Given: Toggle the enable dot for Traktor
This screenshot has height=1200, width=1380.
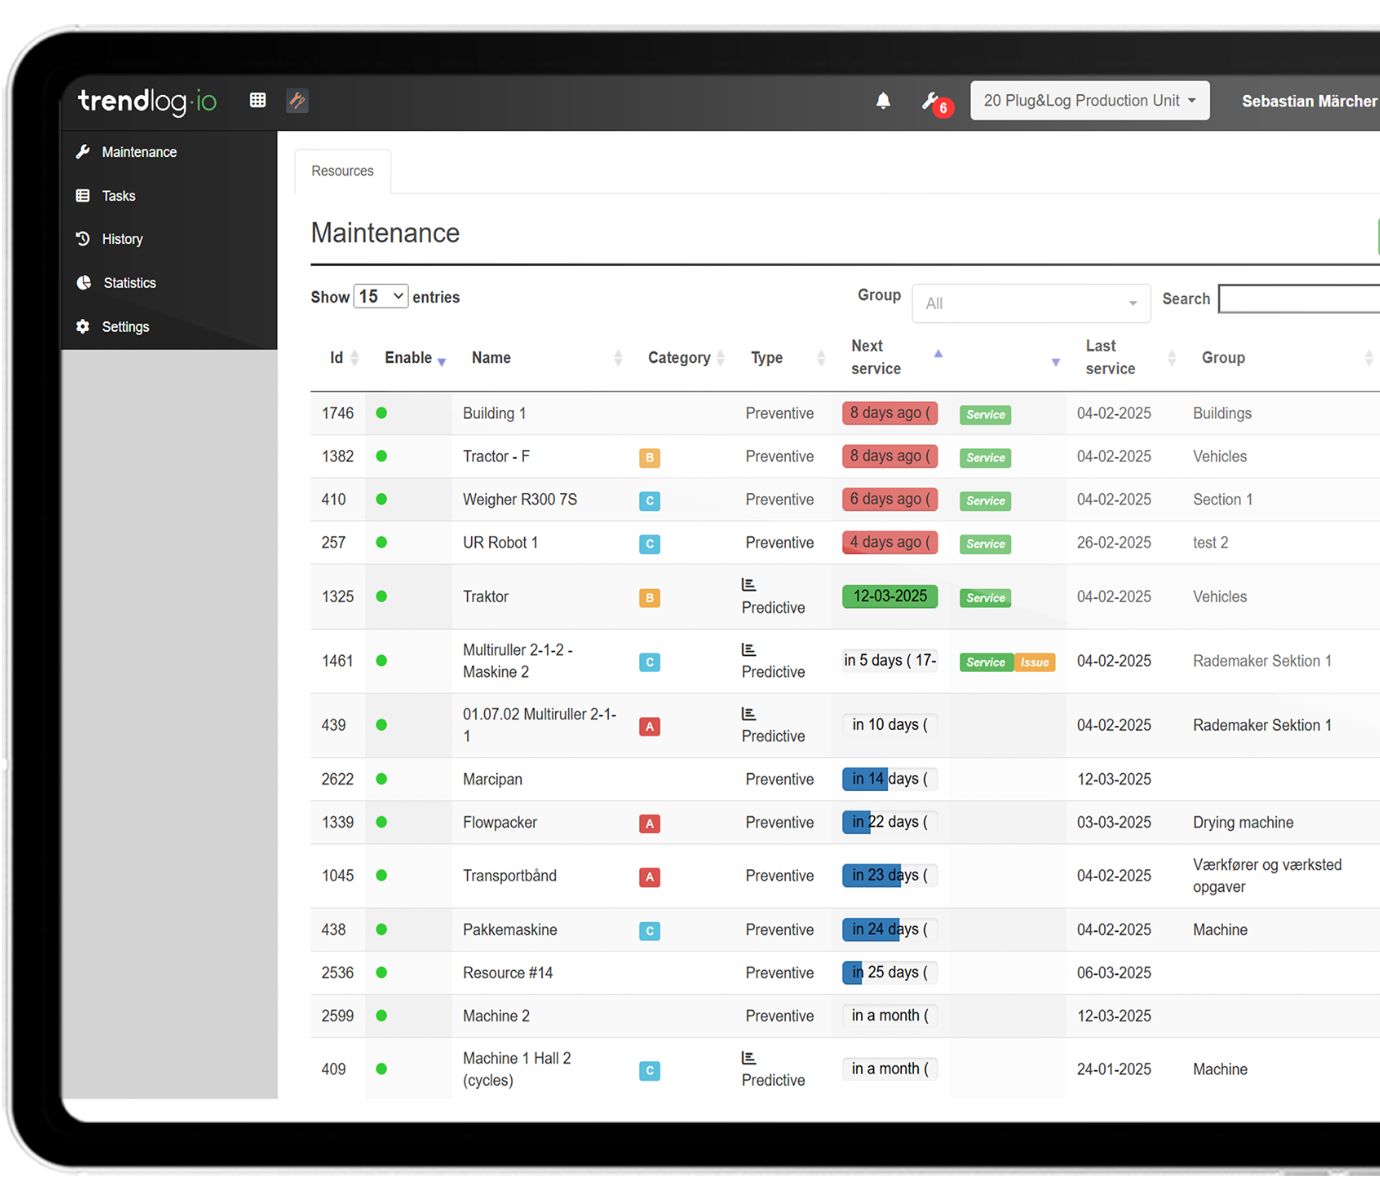Looking at the screenshot, I should 381,596.
